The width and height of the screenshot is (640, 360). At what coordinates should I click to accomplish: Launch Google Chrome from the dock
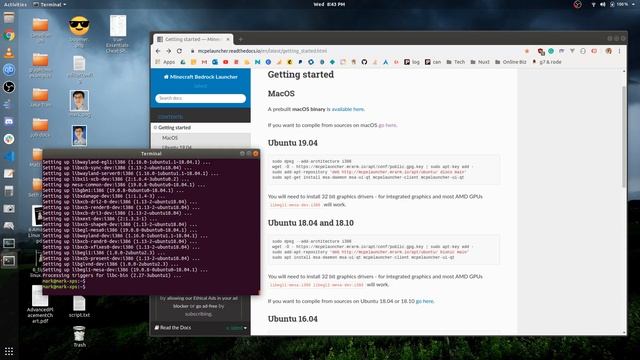[x=9, y=36]
